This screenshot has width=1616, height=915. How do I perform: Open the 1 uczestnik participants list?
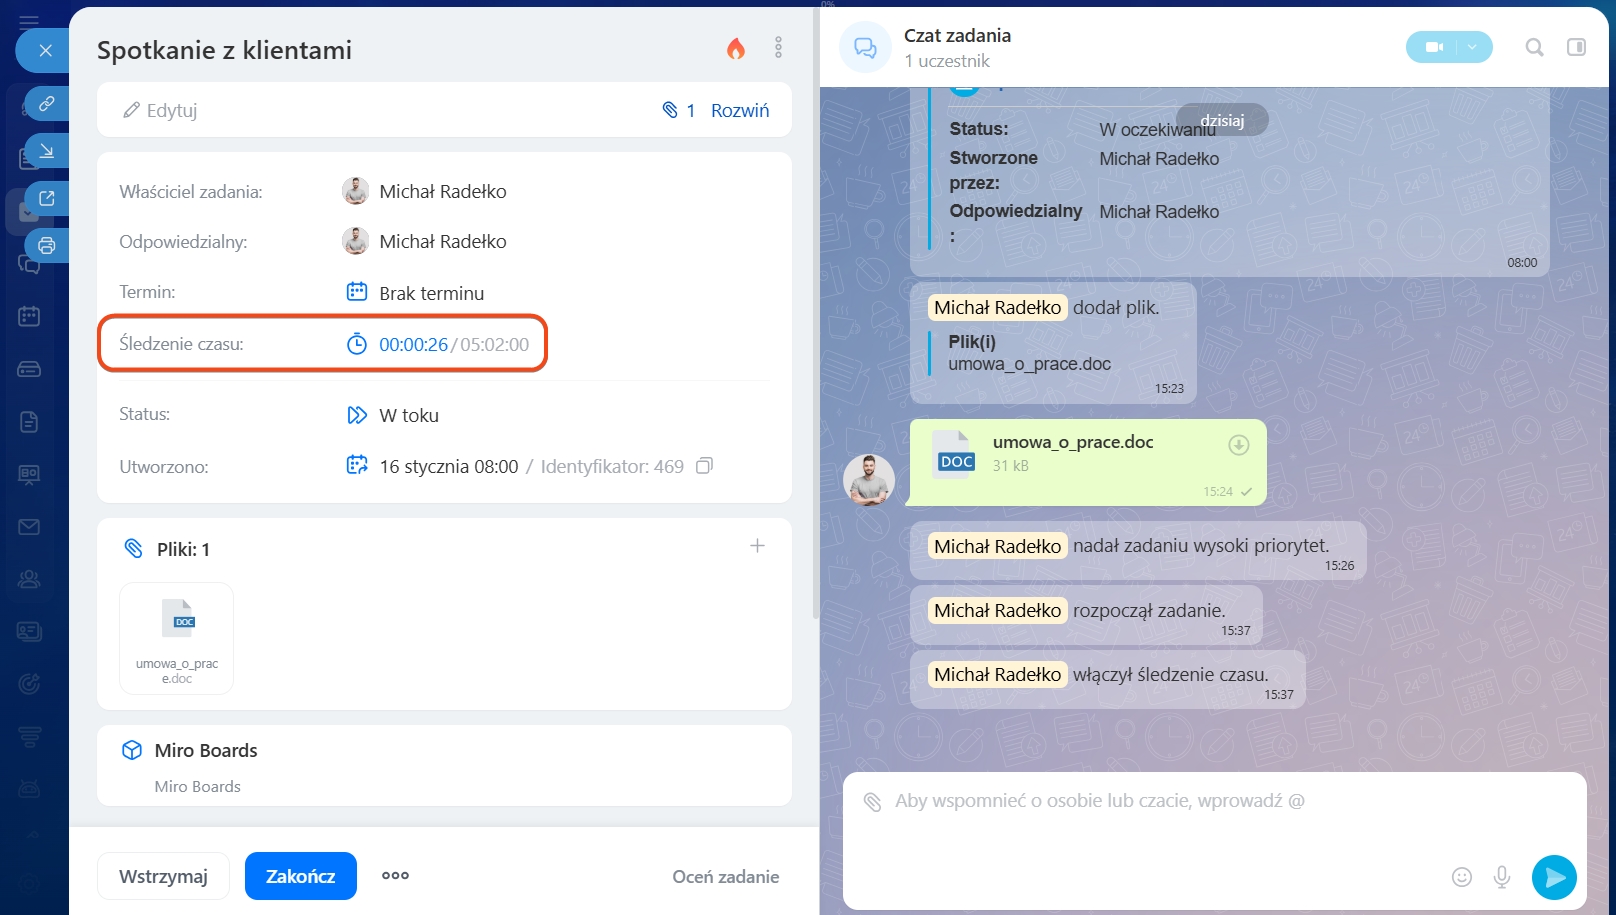[947, 61]
